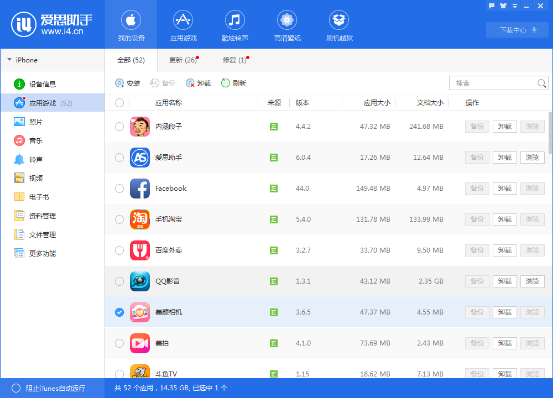
Task: Switch to the tab showing count 1
Action: coord(235,60)
